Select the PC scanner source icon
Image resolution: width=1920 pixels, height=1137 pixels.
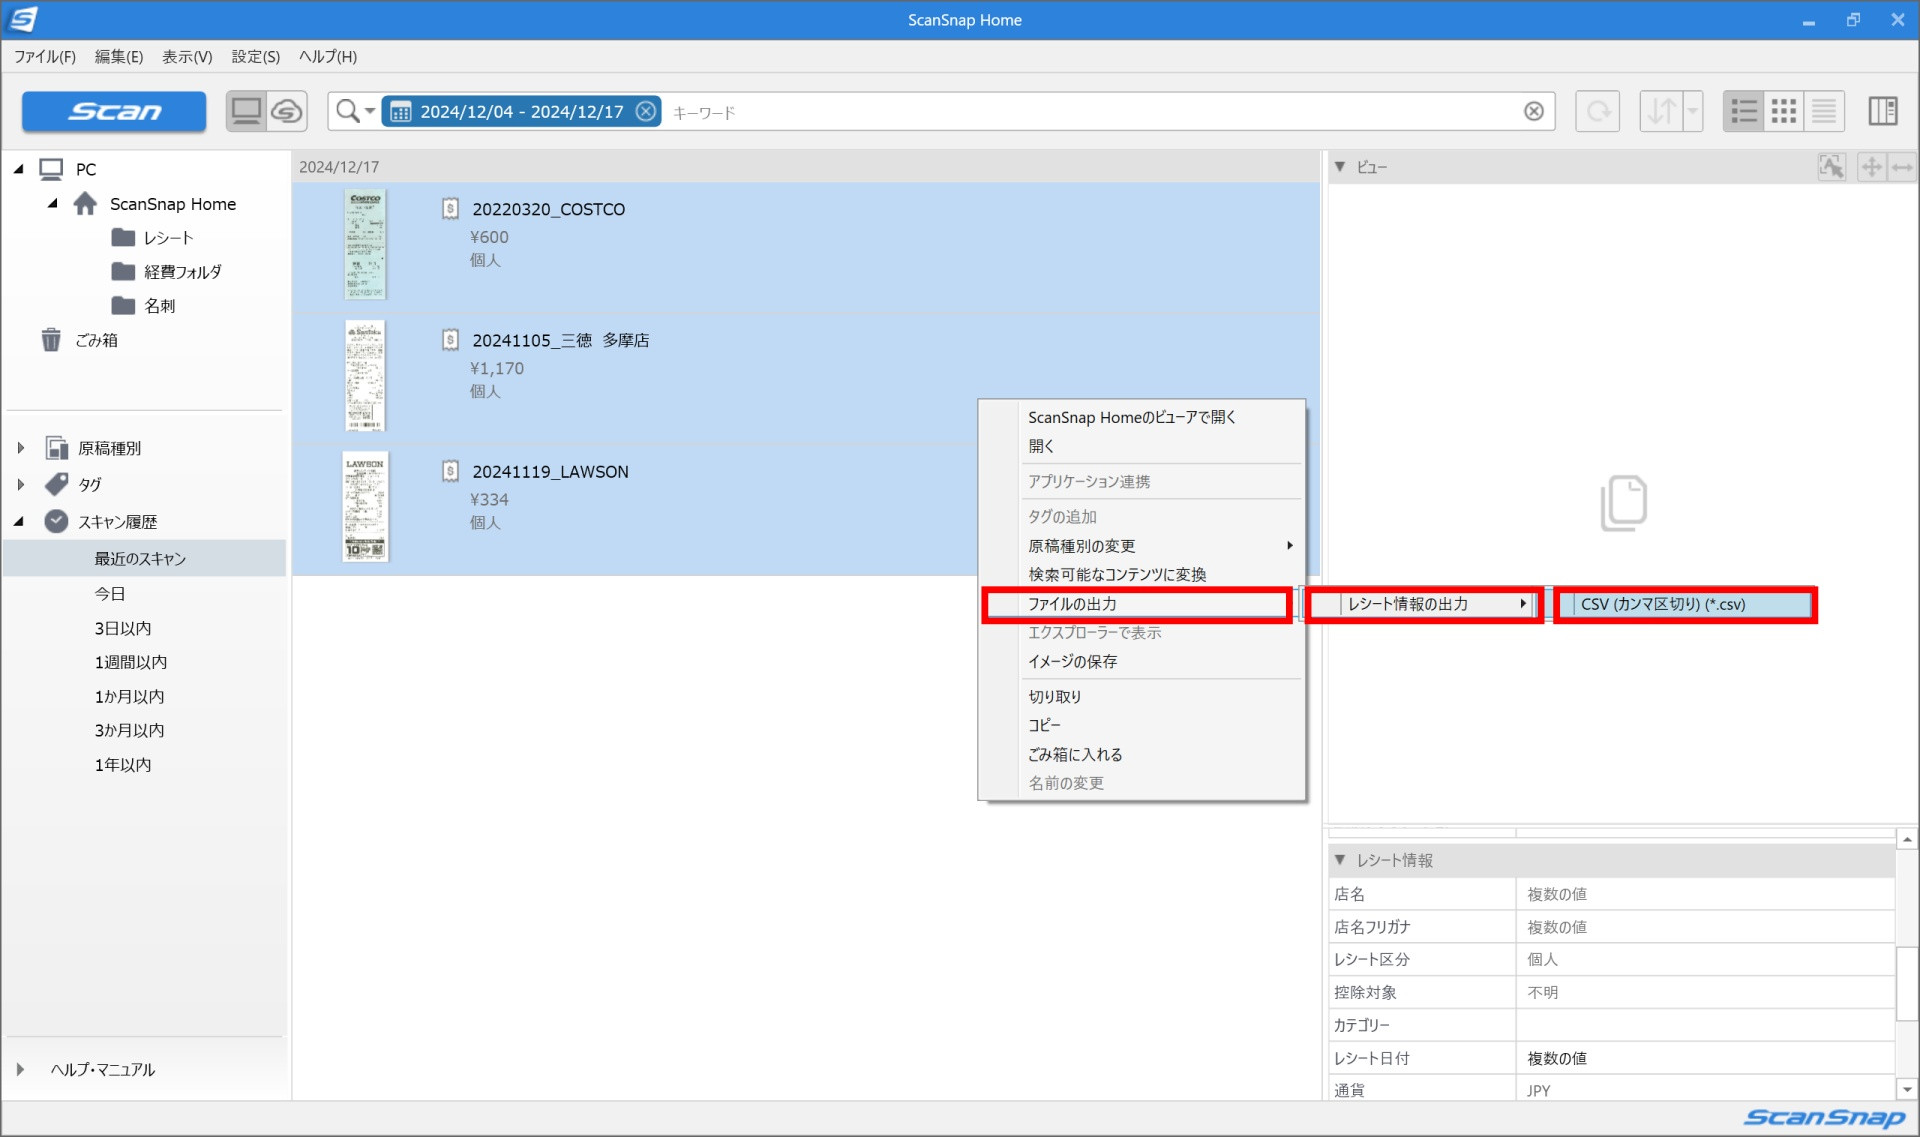point(246,111)
